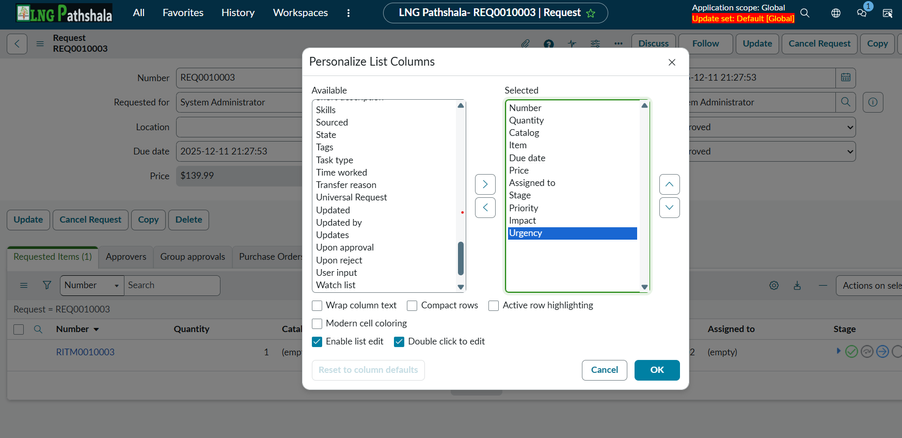Click the list Search input field

pyautogui.click(x=173, y=285)
